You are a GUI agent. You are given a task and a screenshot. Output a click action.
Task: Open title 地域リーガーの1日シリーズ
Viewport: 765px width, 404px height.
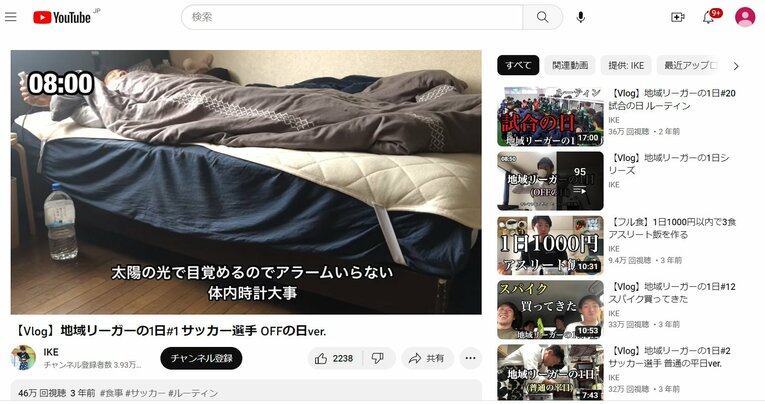pyautogui.click(x=669, y=164)
